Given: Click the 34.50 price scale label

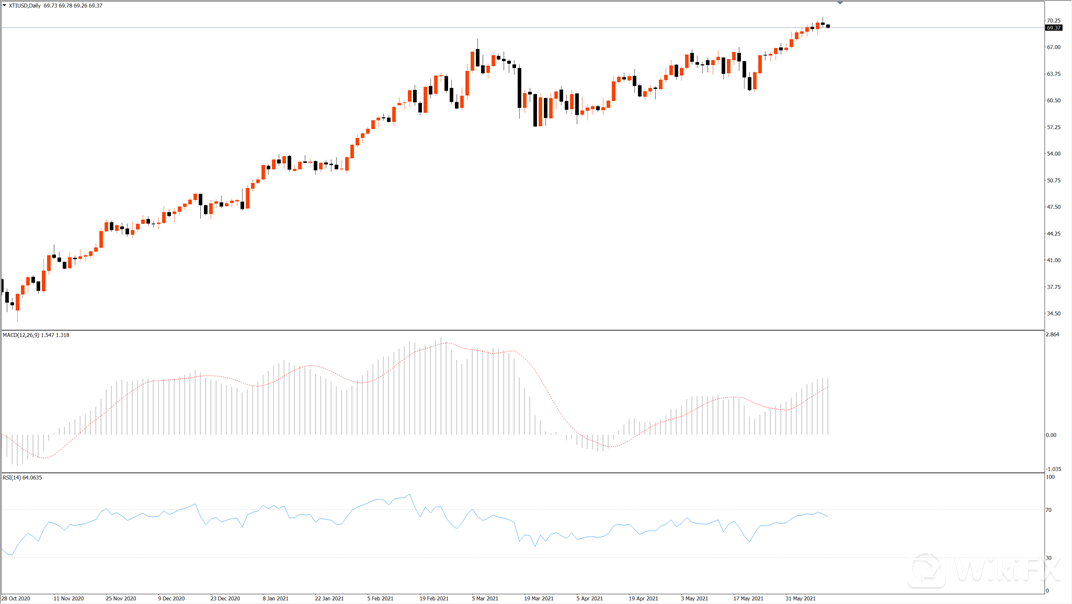Looking at the screenshot, I should (x=1054, y=314).
